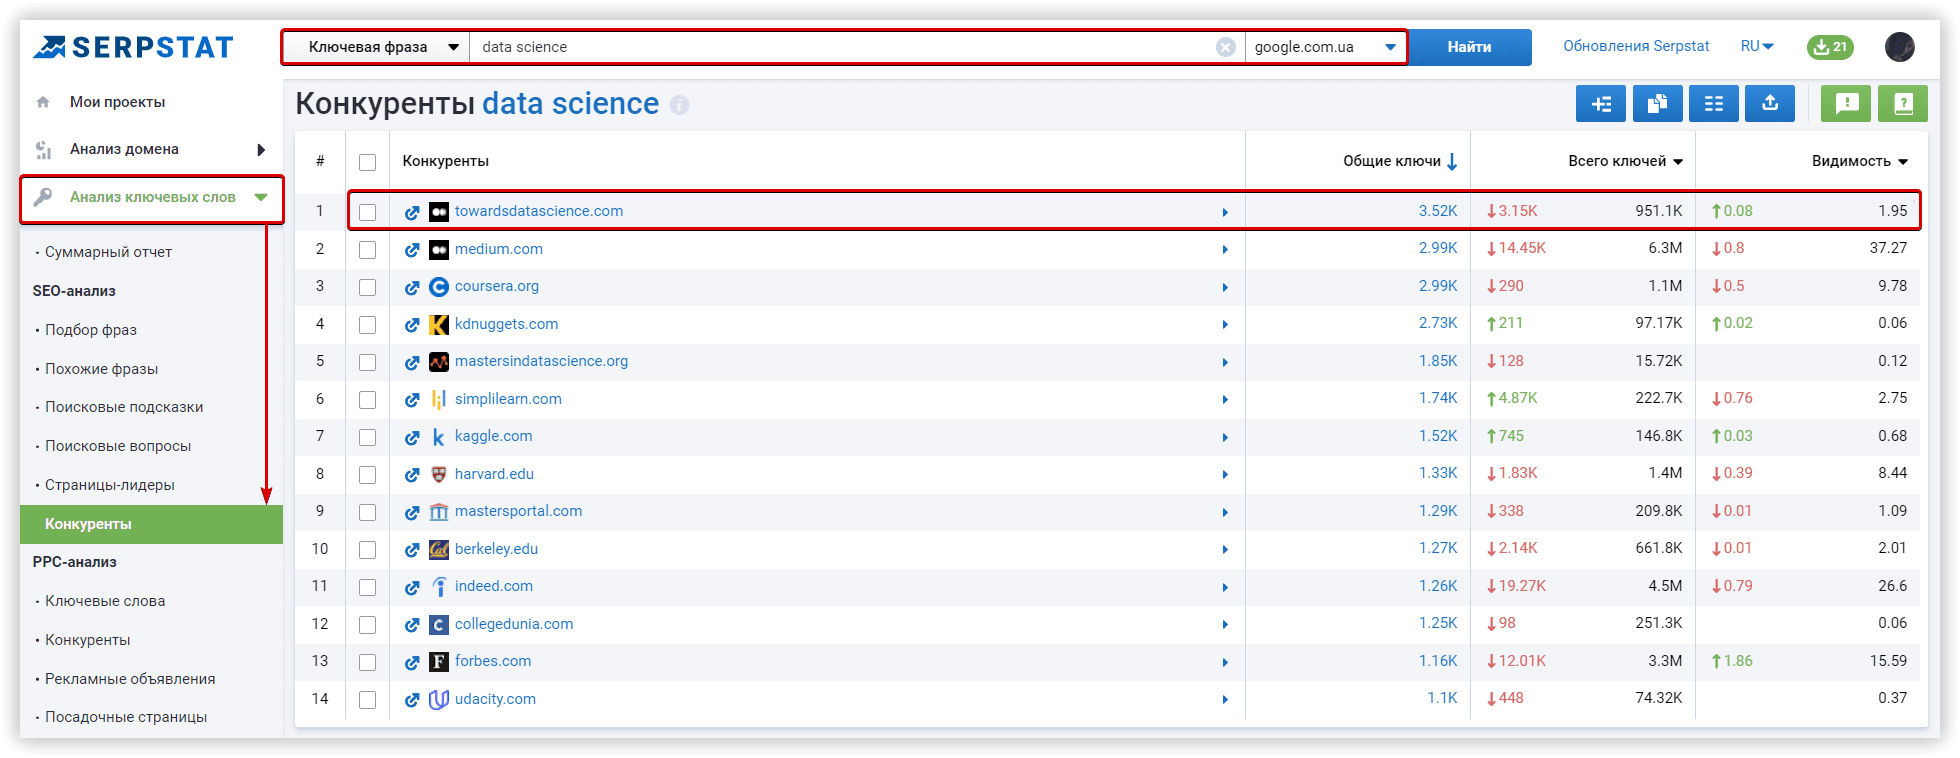Viewport: 1960px width, 758px height.
Task: Clear the search field with X icon
Action: click(x=1225, y=47)
